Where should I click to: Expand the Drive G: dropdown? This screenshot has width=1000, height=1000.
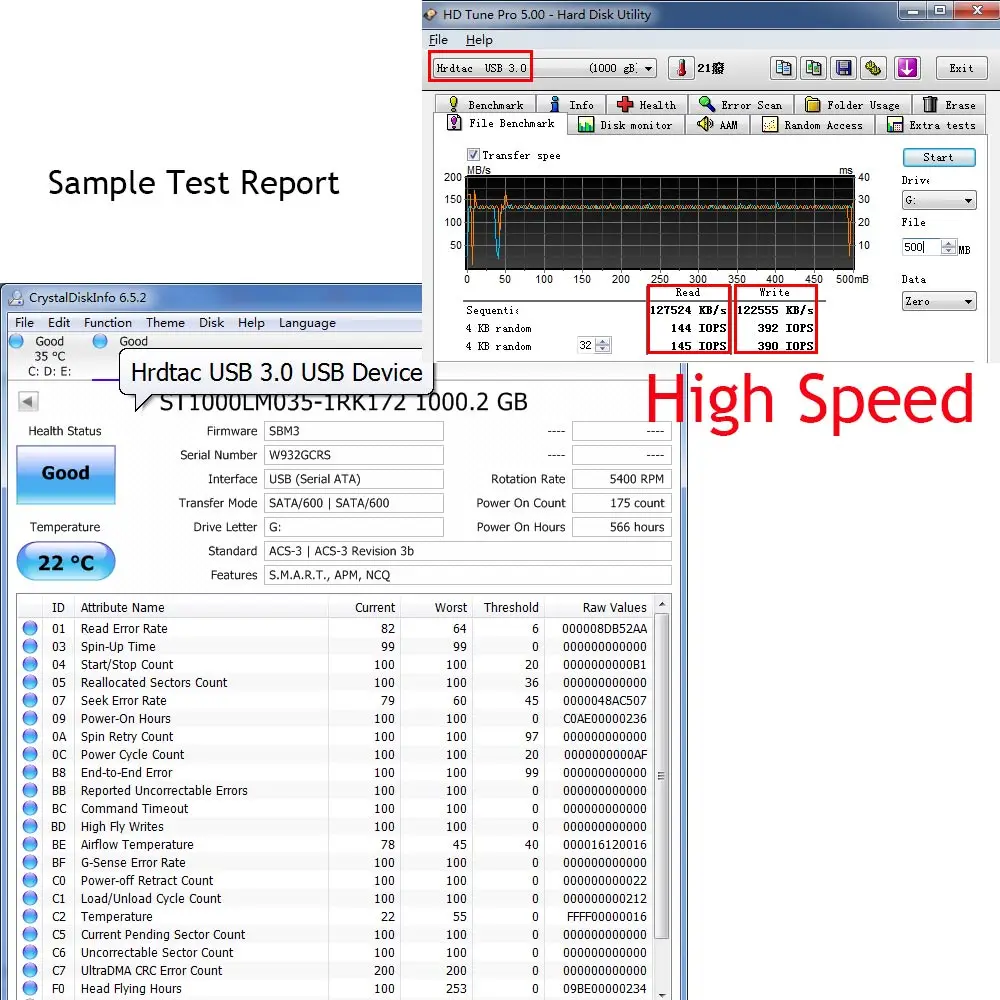[939, 200]
